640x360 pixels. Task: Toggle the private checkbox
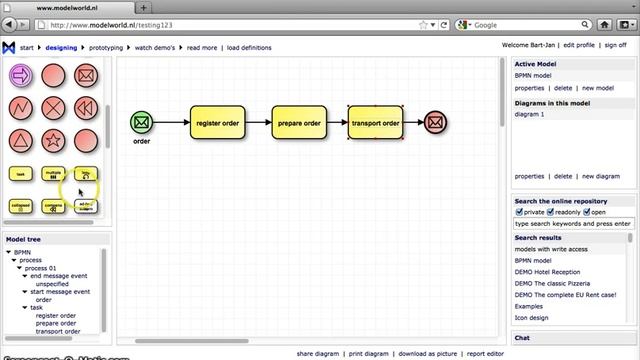(x=519, y=212)
